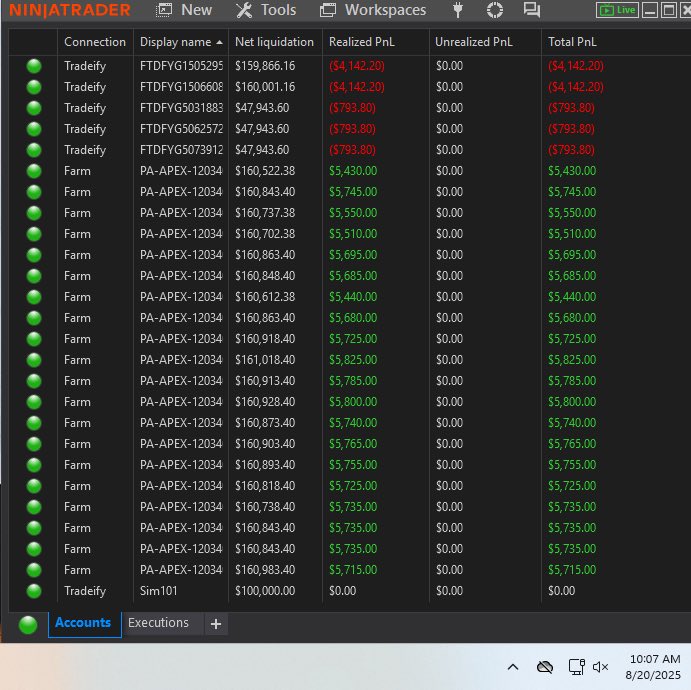Click green status light beside Accounts tab

click(28, 625)
